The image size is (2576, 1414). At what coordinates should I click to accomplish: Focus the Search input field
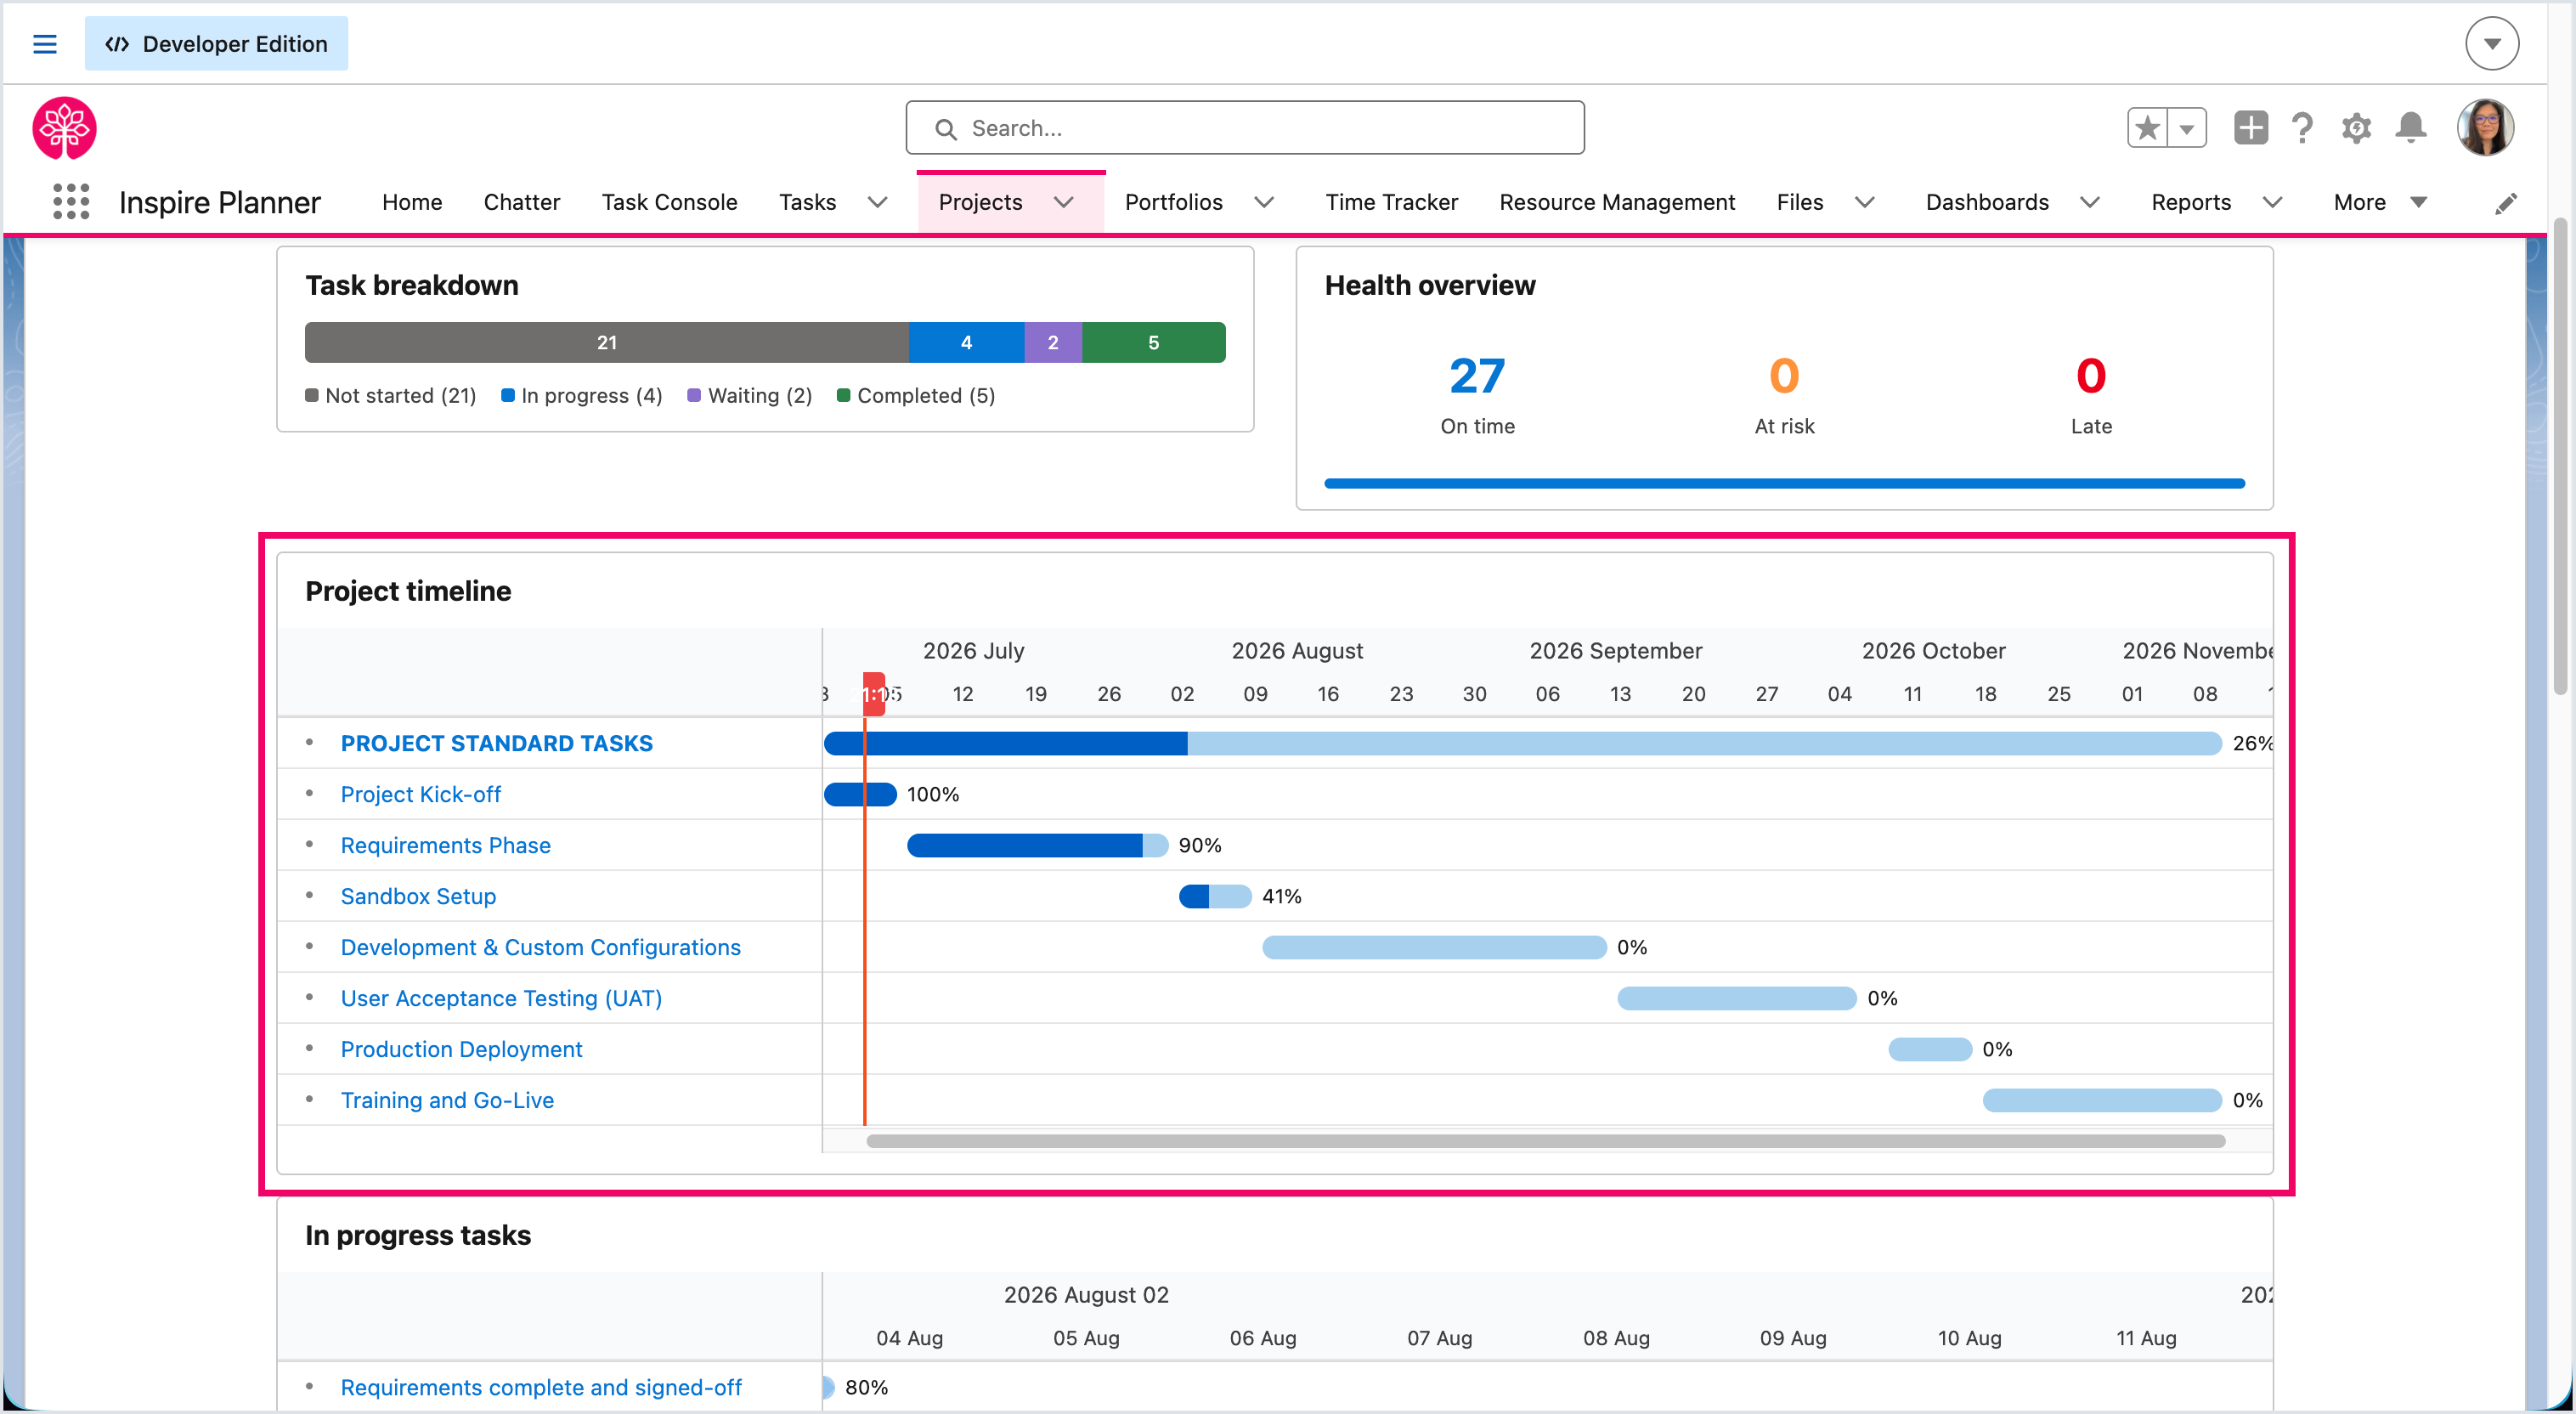1245,128
